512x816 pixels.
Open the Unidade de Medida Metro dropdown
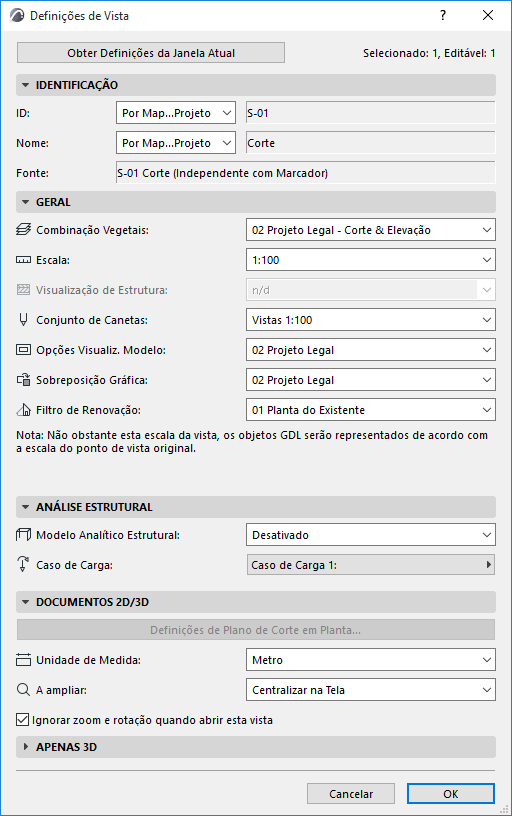pyautogui.click(x=370, y=660)
